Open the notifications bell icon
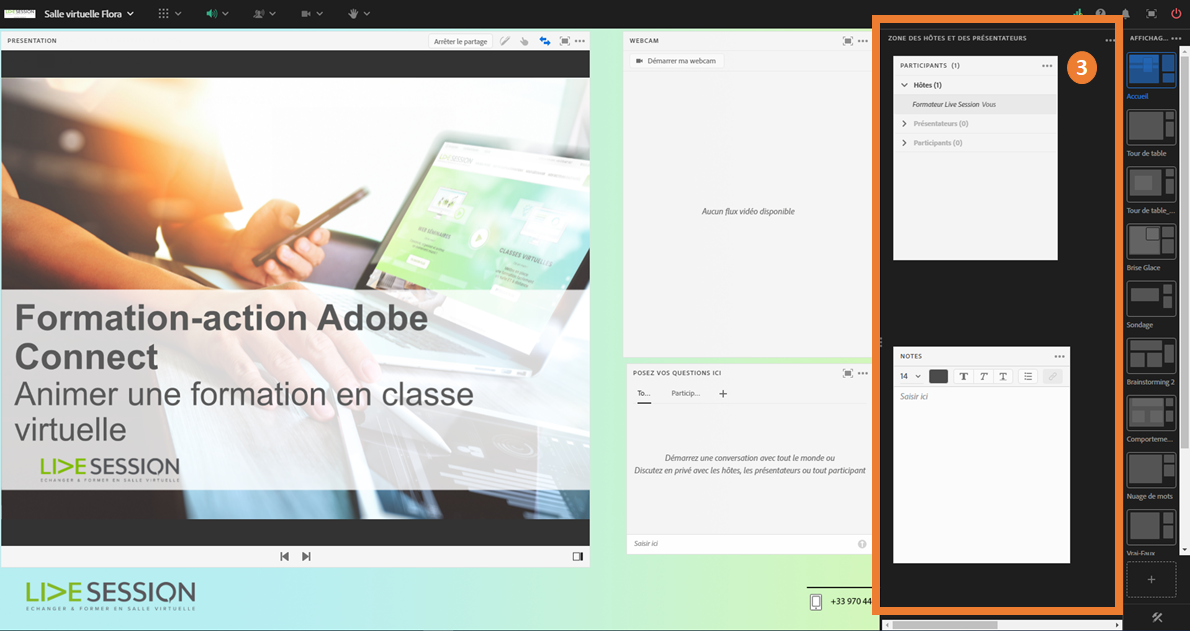Image resolution: width=1190 pixels, height=631 pixels. [1125, 14]
